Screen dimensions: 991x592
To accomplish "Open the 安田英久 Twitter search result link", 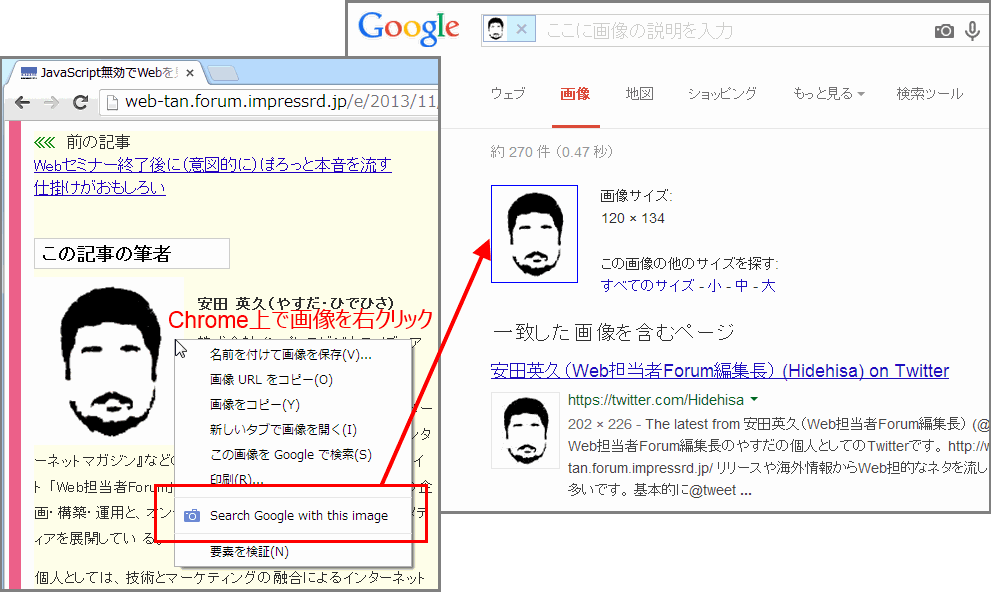I will click(x=719, y=371).
